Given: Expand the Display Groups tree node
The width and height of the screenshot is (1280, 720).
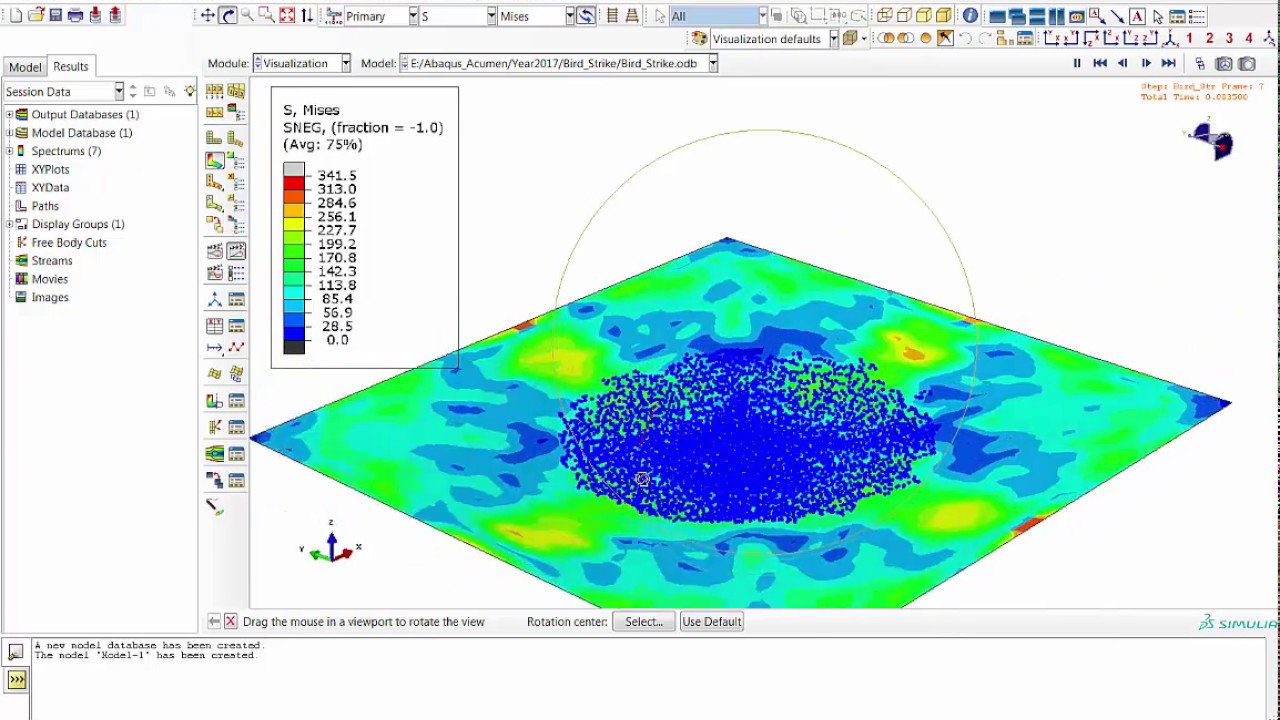Looking at the screenshot, I should (x=9, y=224).
